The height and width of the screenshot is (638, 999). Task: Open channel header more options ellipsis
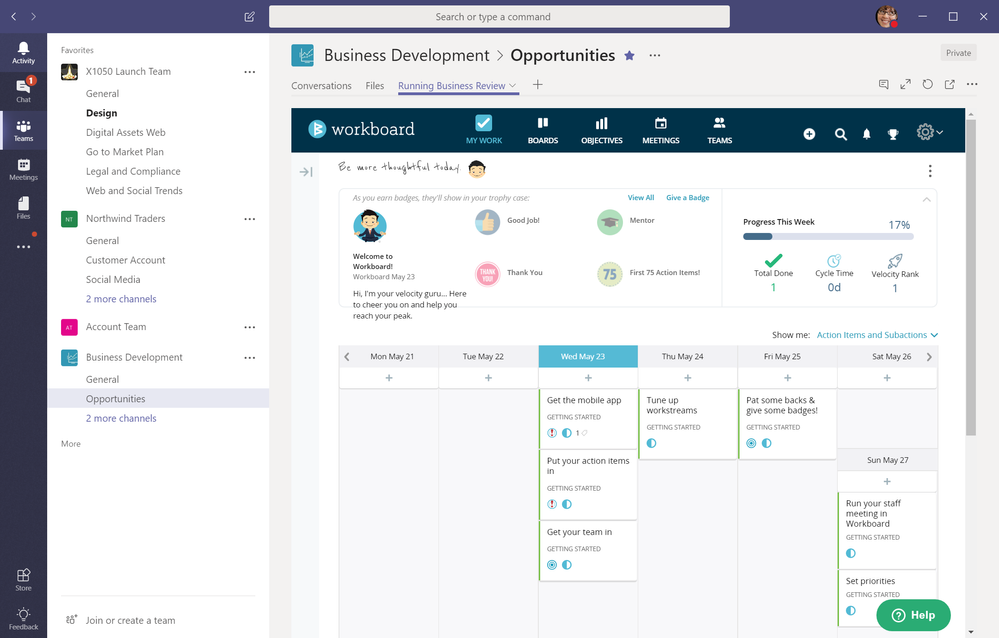[655, 55]
